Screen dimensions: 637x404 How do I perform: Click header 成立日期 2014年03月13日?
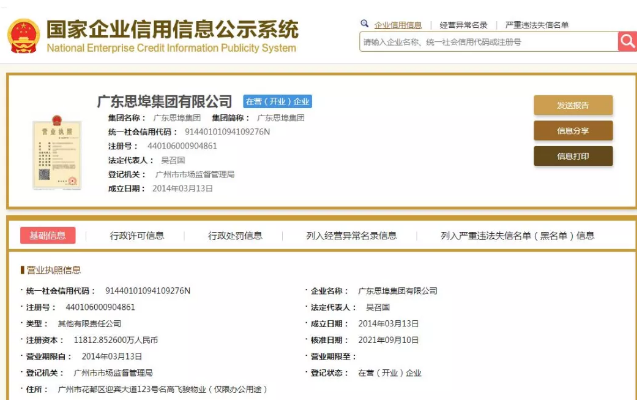click(182, 189)
